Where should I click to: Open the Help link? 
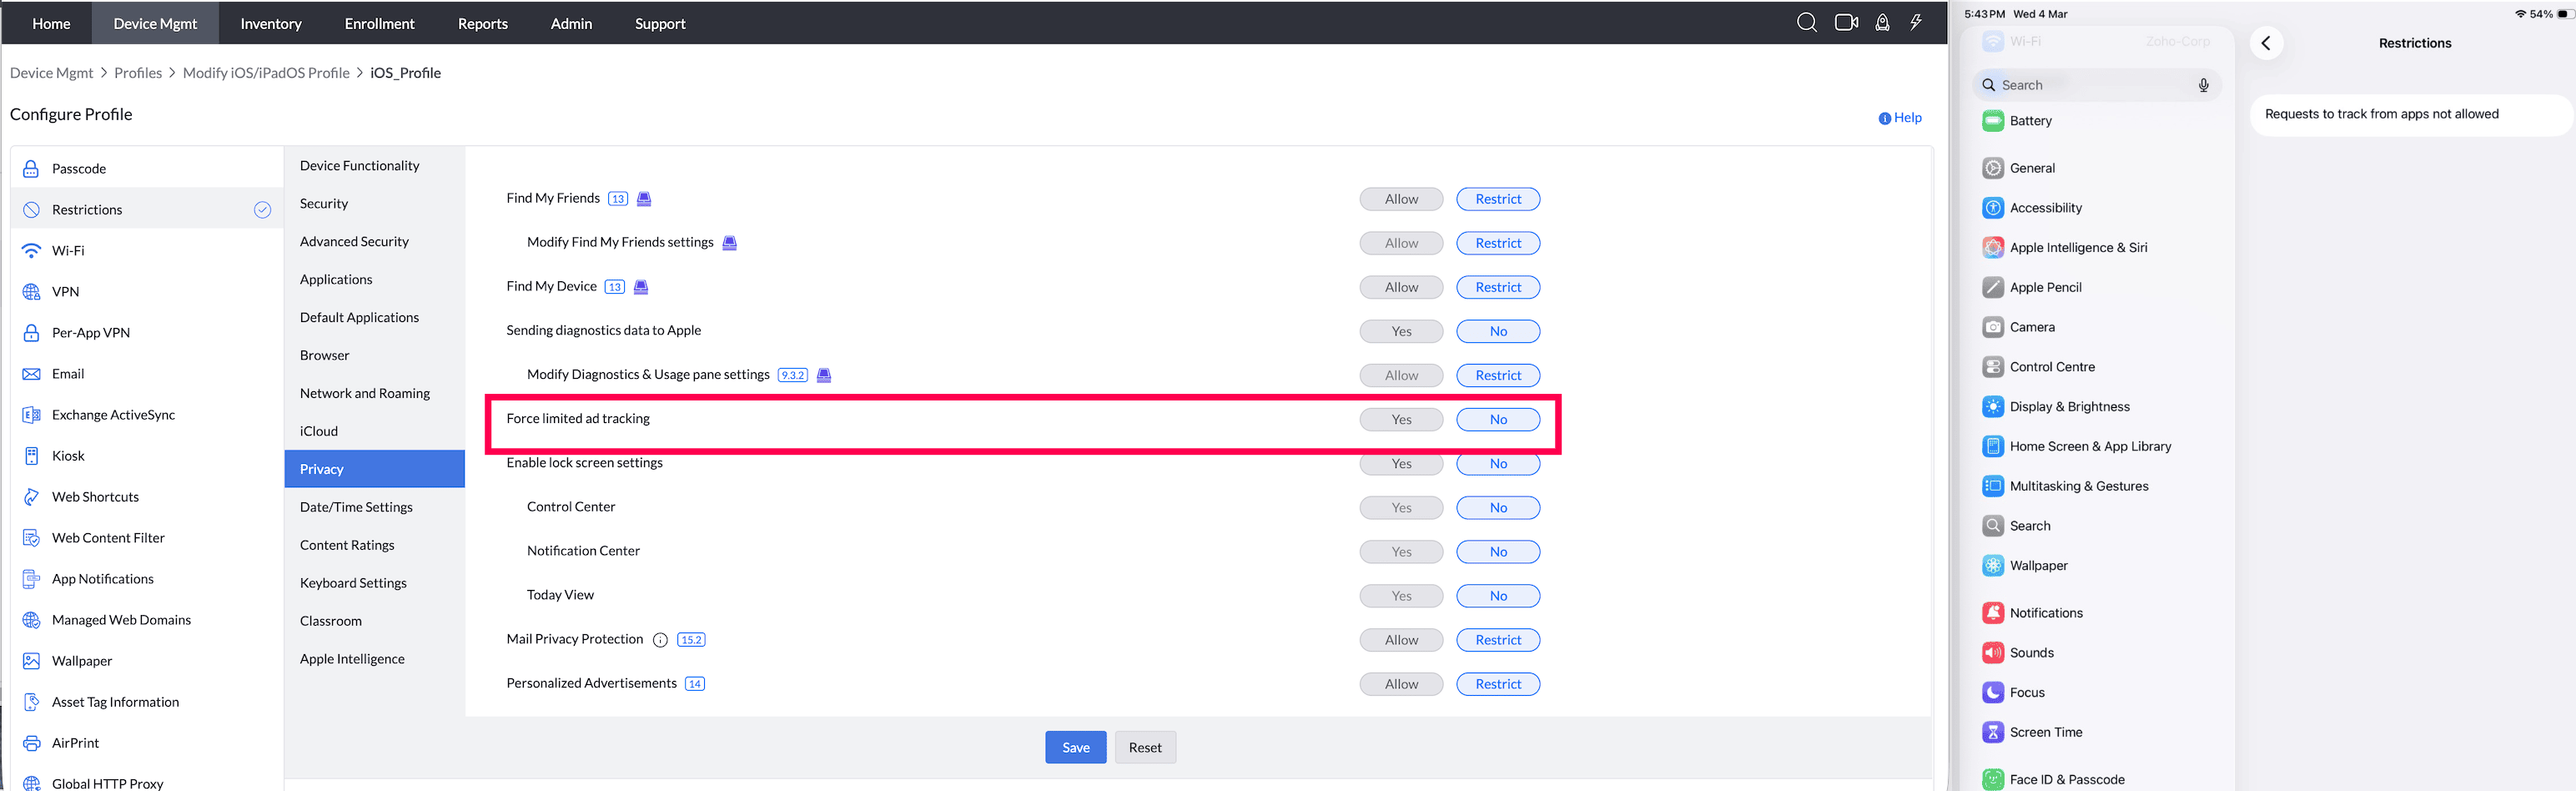(1900, 118)
